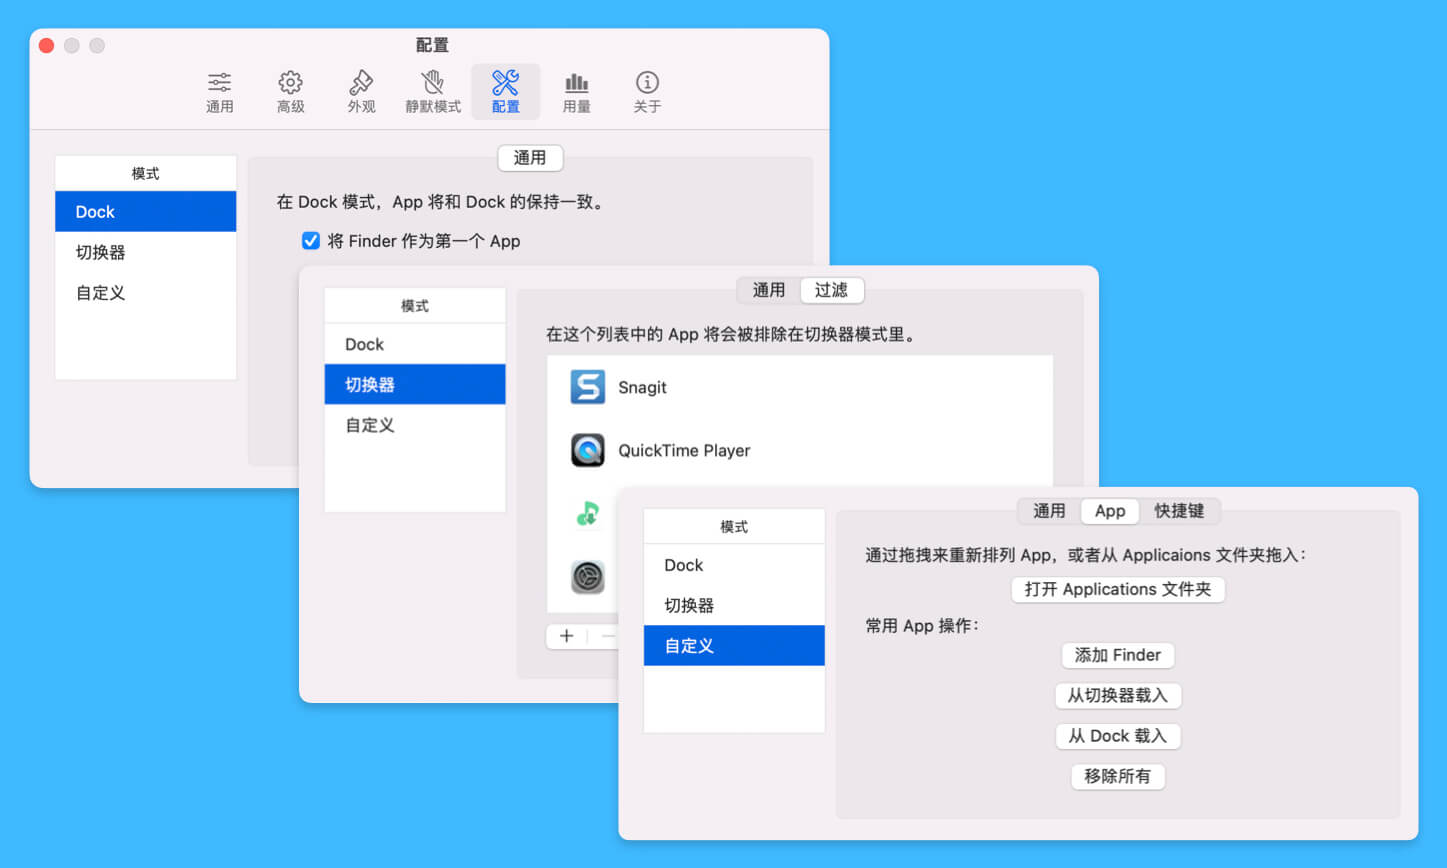
Task: Click the plus button under app list
Action: coord(567,636)
